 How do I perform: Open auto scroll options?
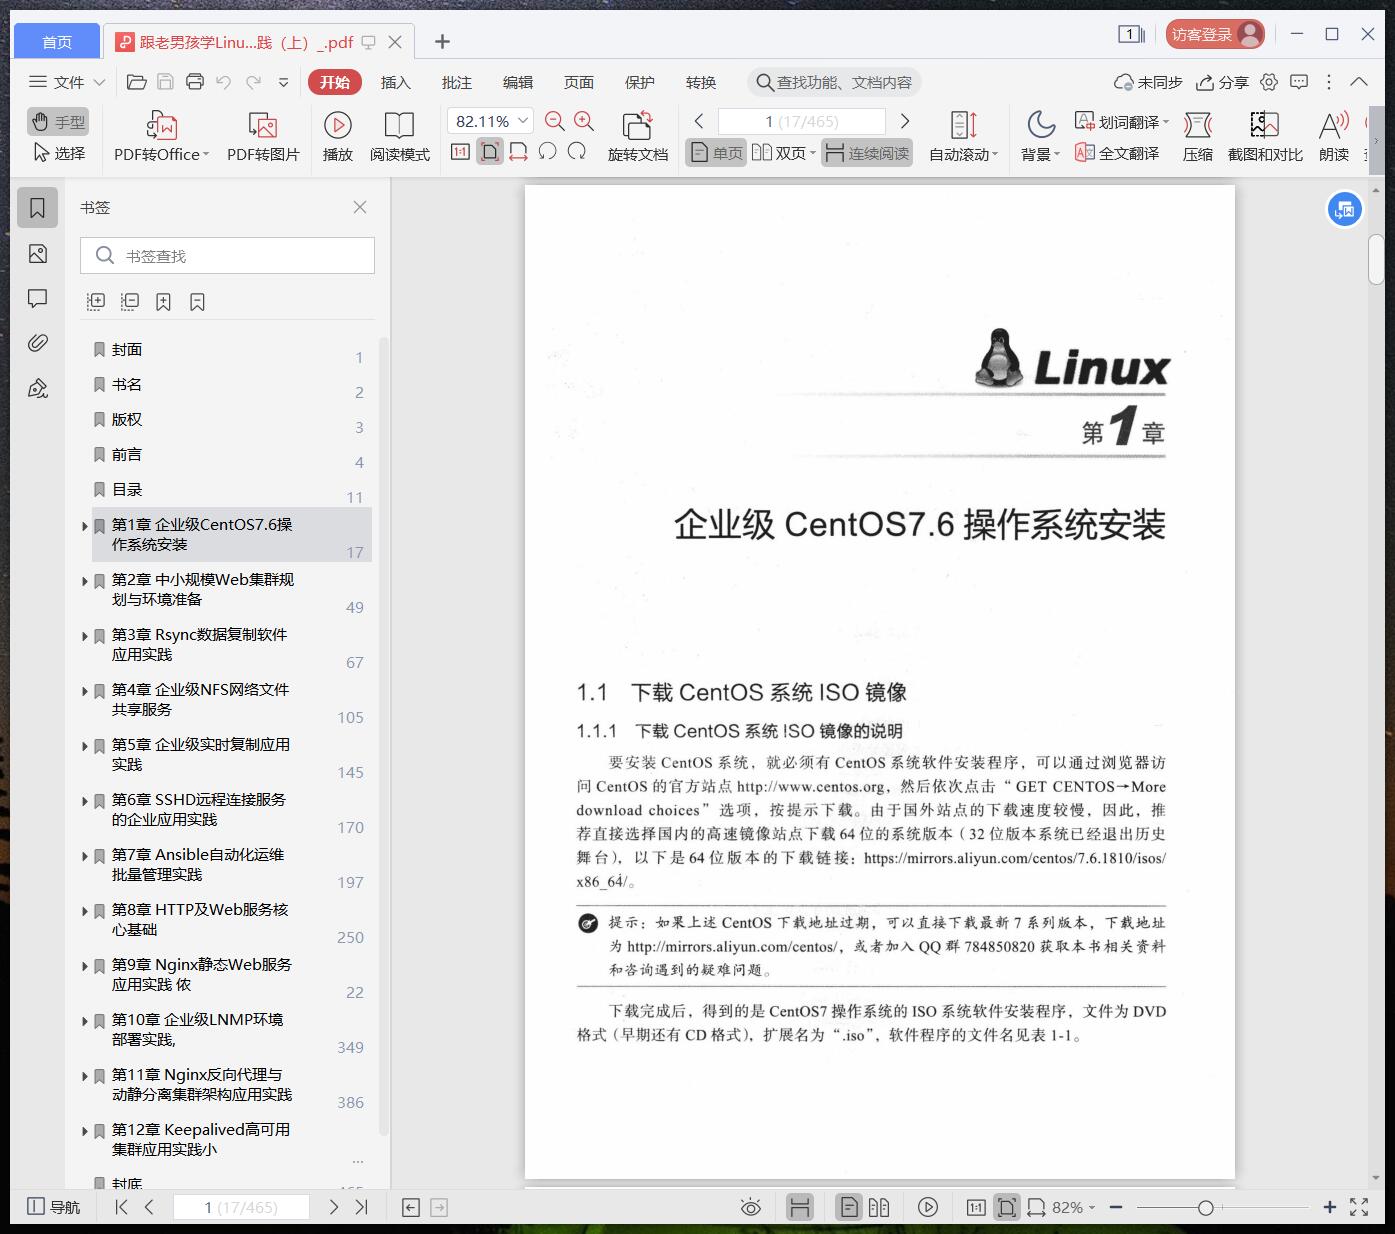(x=963, y=136)
